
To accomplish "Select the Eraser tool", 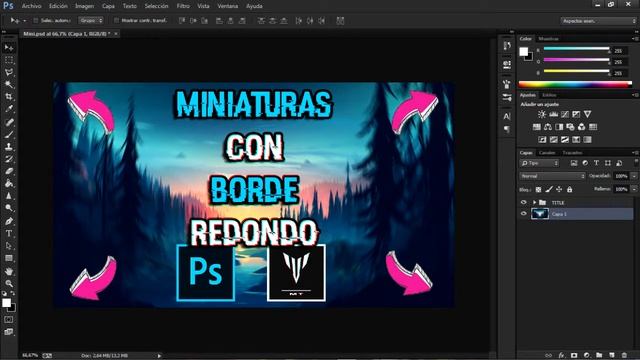I will (9, 171).
